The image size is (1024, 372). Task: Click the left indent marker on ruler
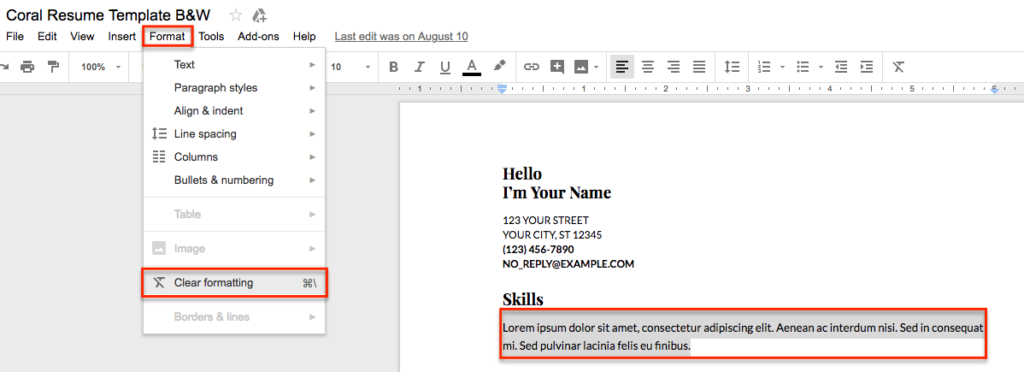click(x=502, y=89)
